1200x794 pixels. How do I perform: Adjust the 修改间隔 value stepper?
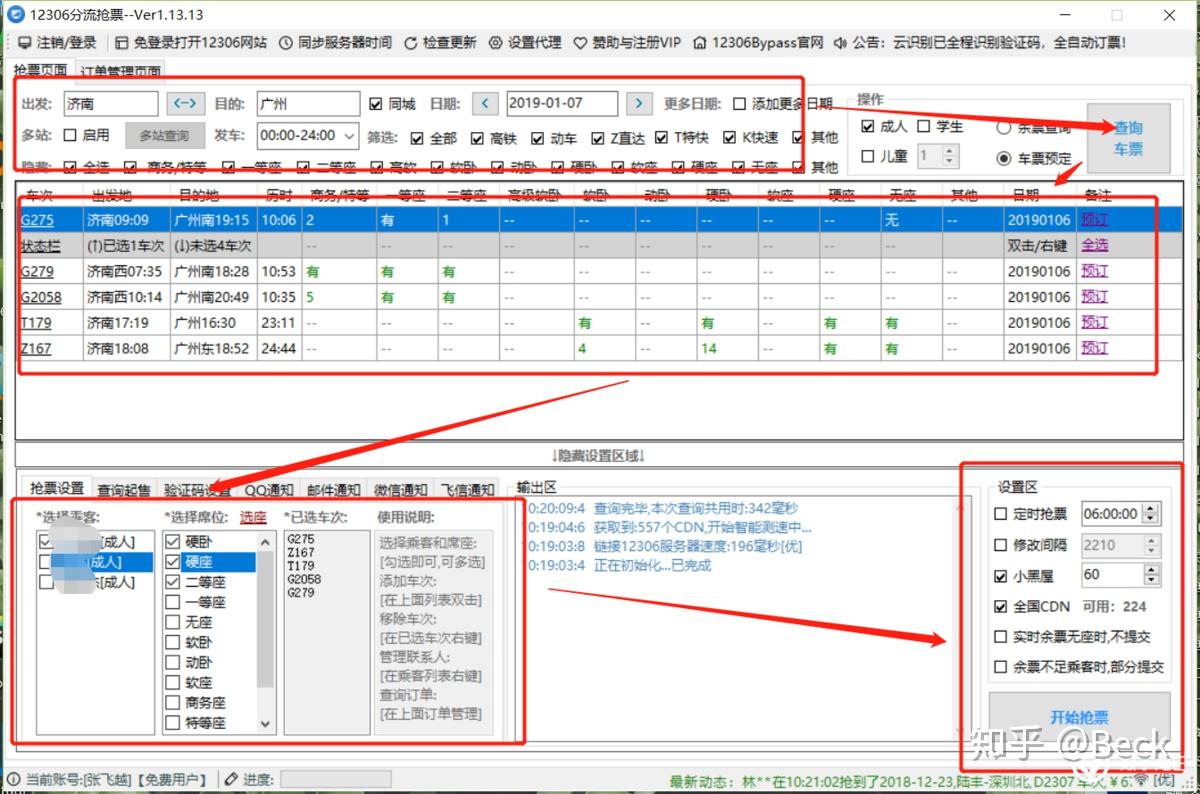point(1151,545)
